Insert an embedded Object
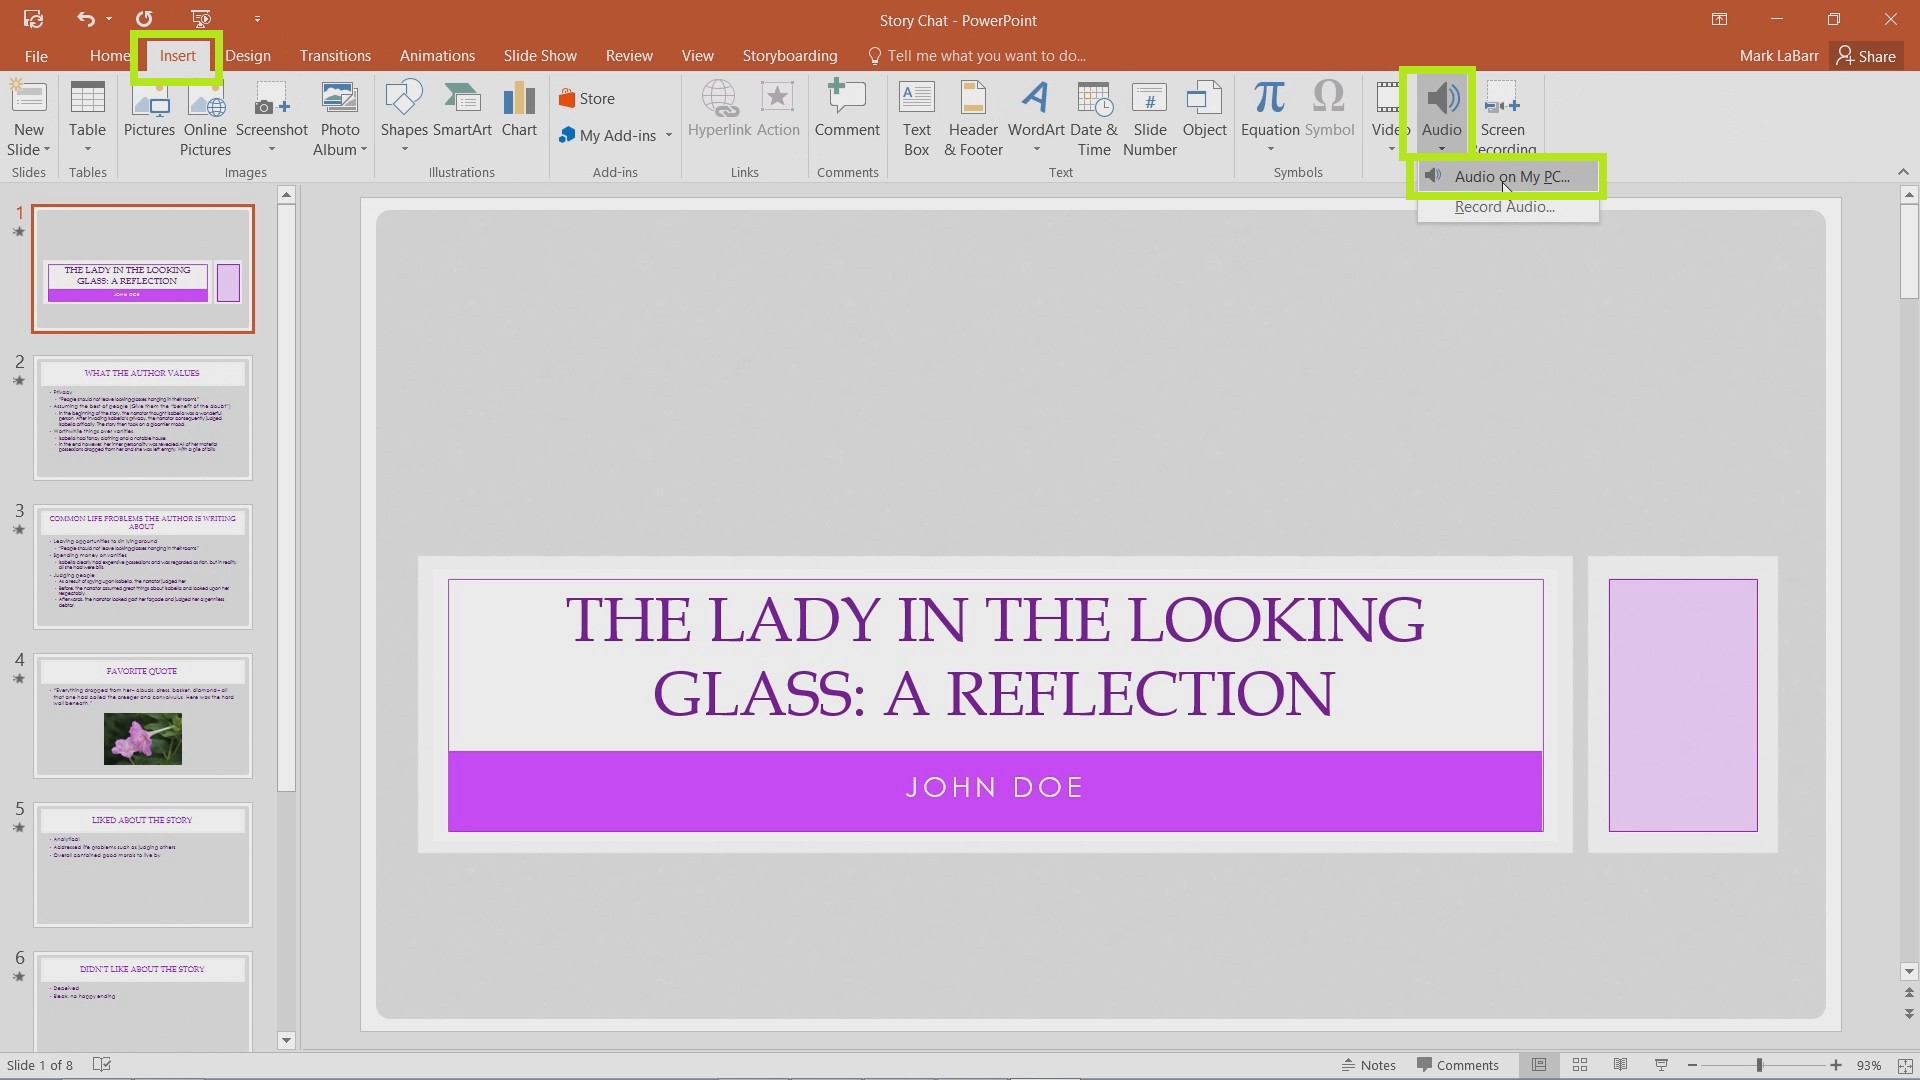This screenshot has height=1080, width=1920. 1204,109
